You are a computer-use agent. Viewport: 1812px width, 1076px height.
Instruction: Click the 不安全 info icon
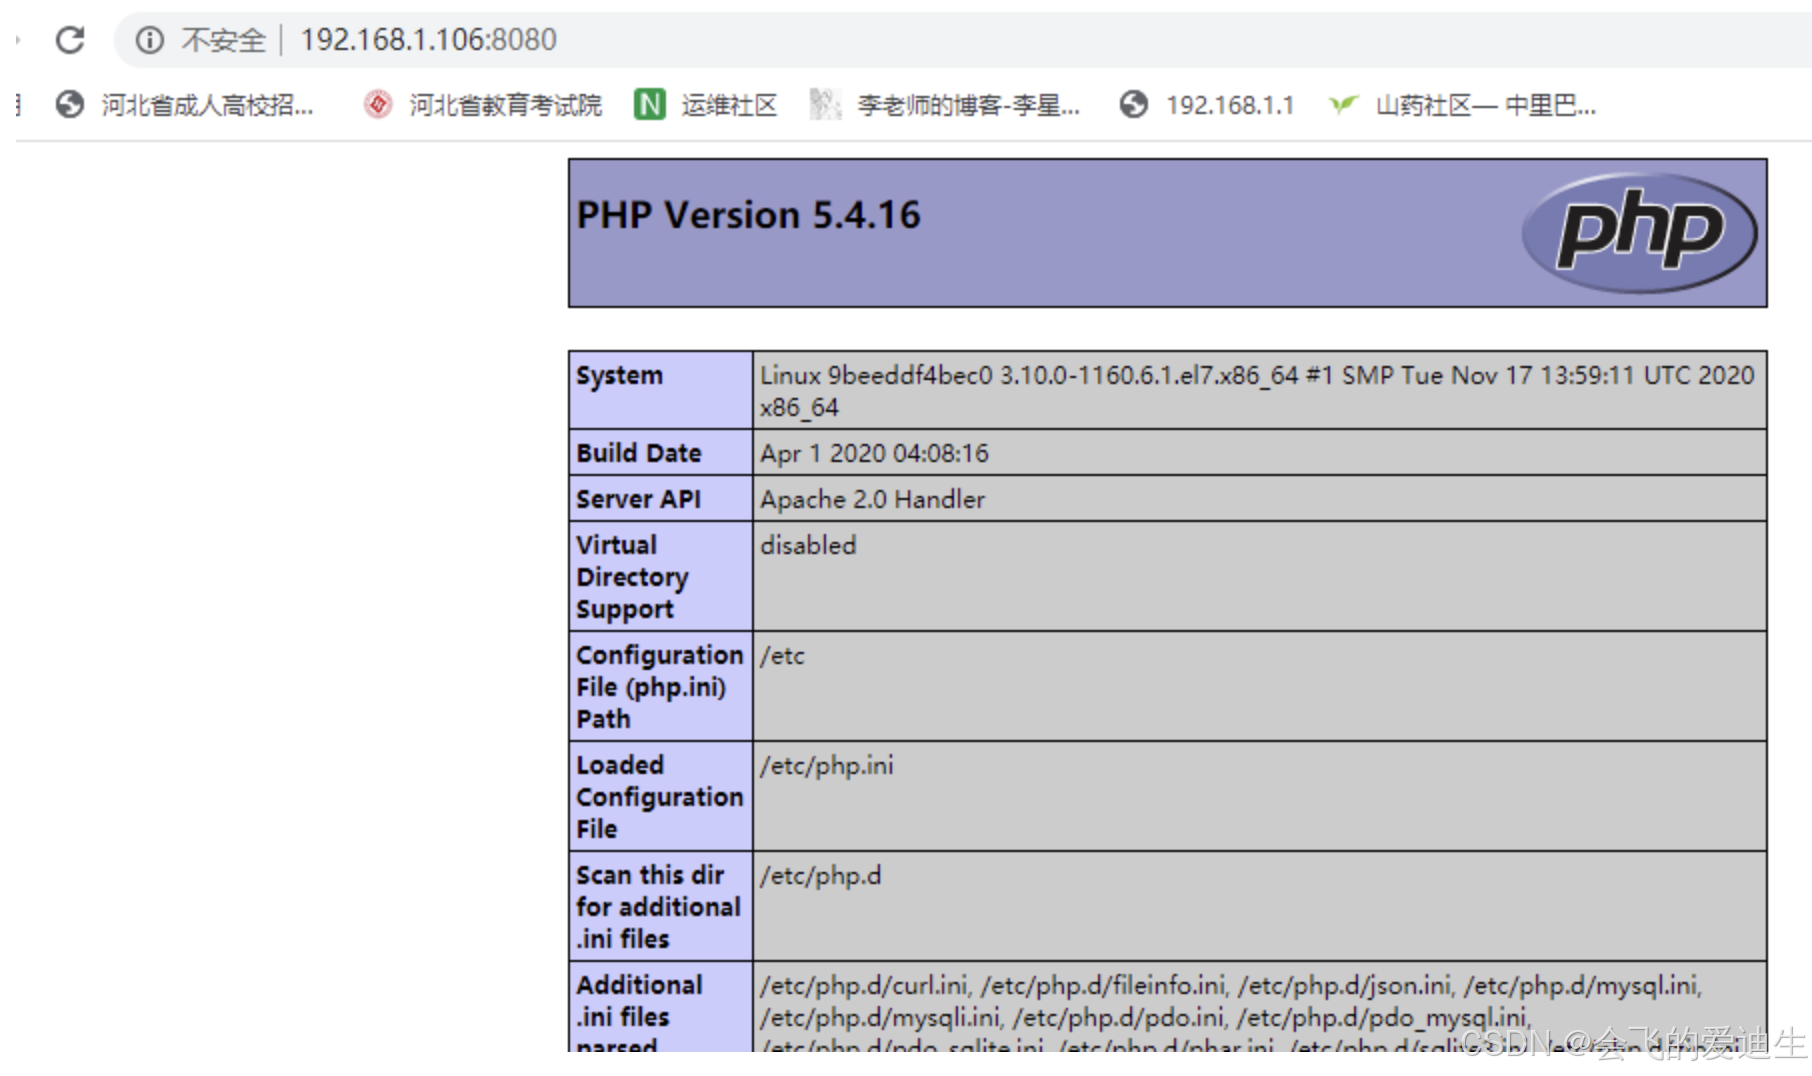click(x=149, y=40)
